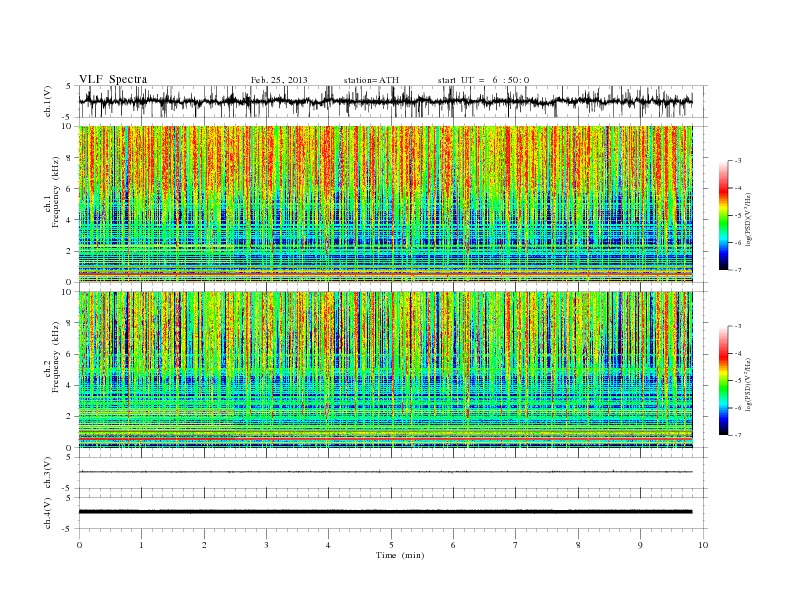Click the thick ch.4 voltage trace
The height and width of the screenshot is (612, 792).
pos(385,512)
